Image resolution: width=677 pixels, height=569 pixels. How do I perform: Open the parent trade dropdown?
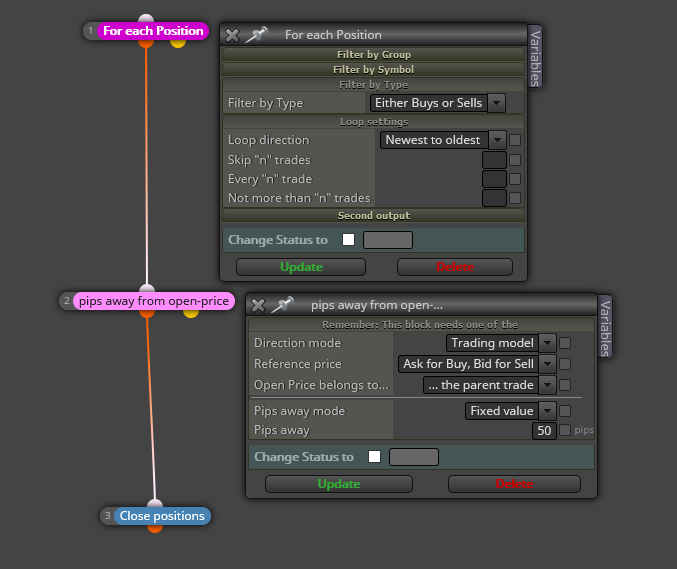[x=489, y=385]
